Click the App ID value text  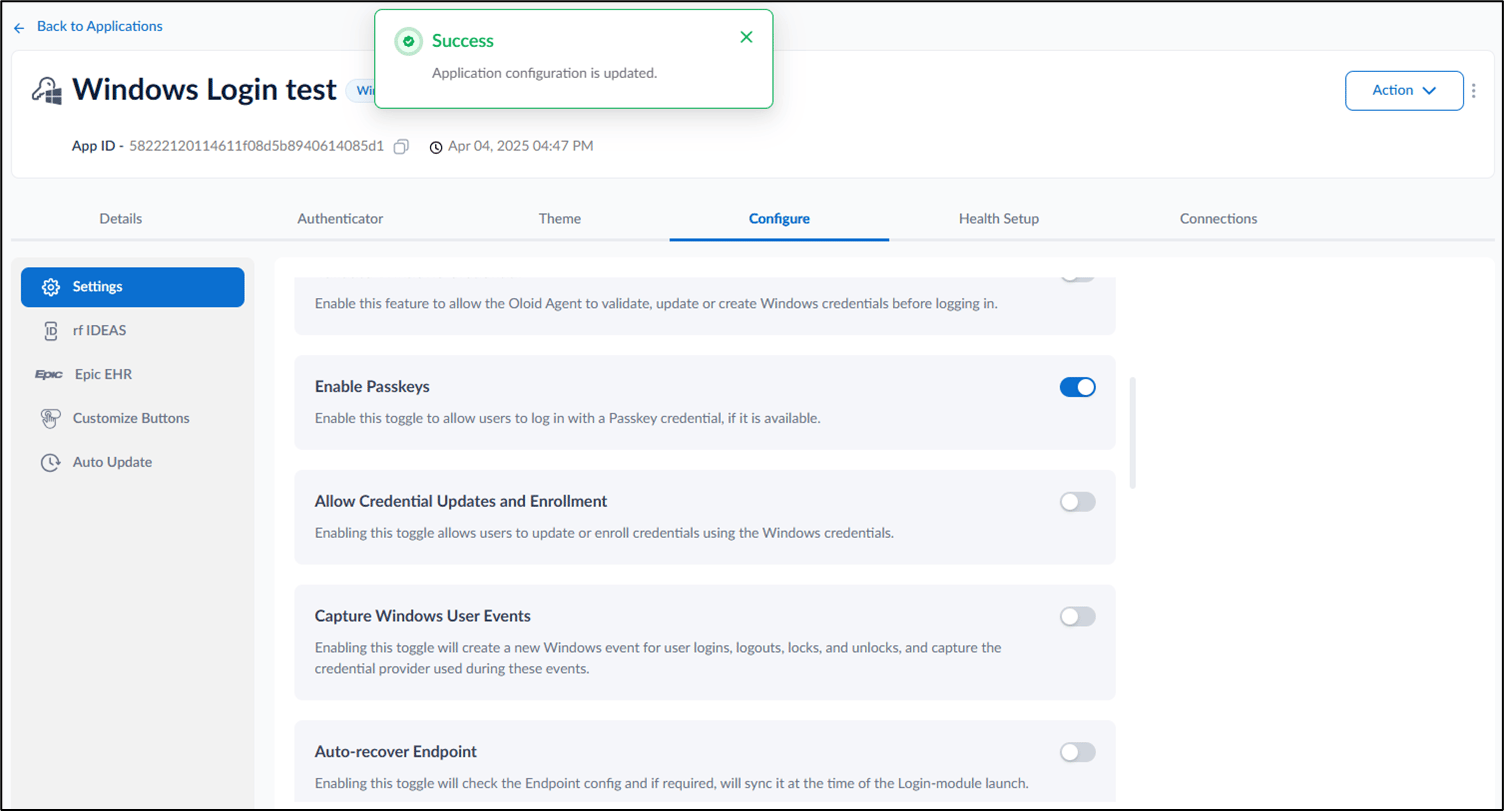coord(257,146)
